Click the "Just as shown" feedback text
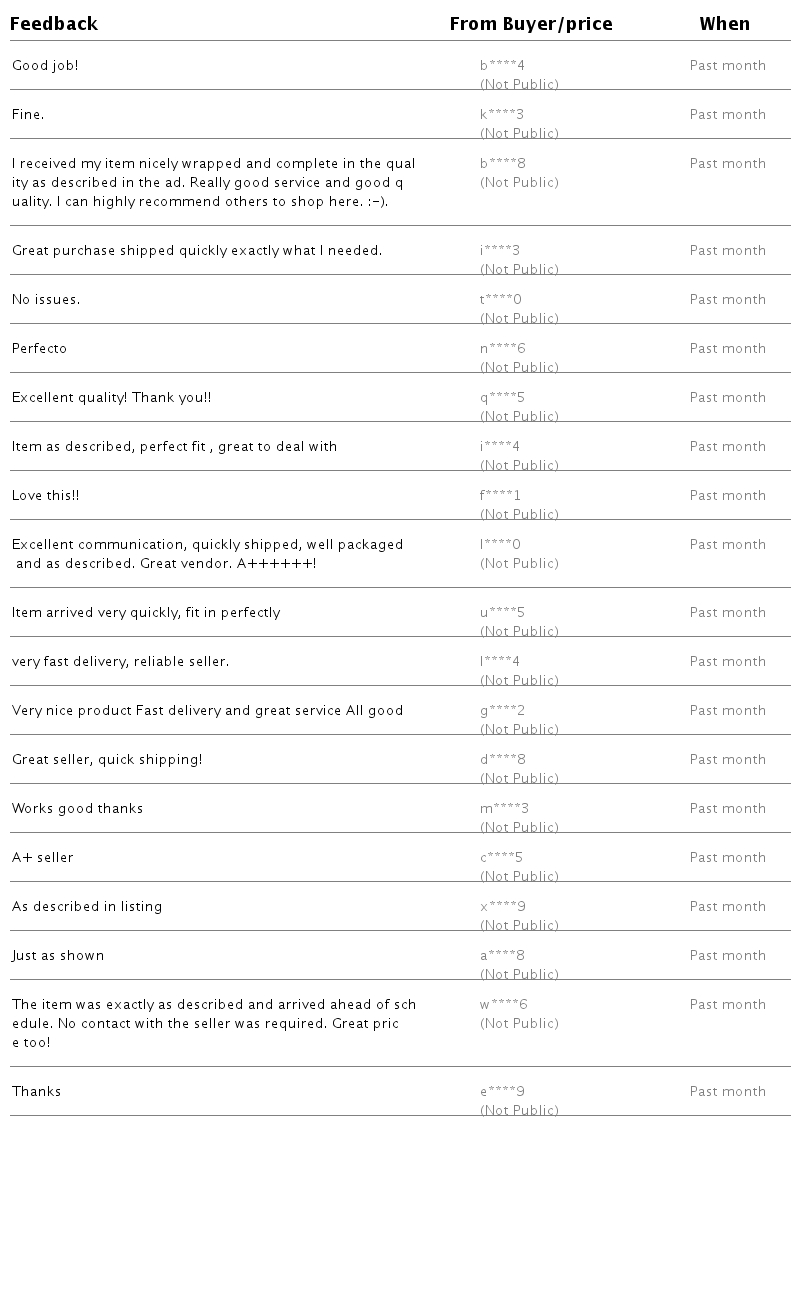The height and width of the screenshot is (1312, 800). 58,956
